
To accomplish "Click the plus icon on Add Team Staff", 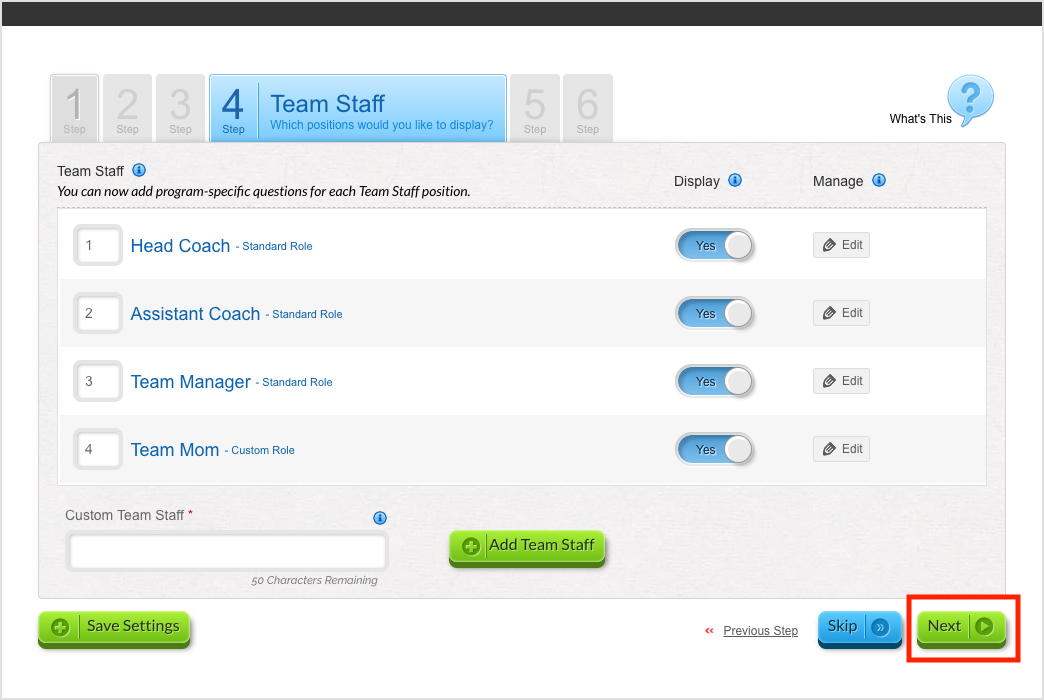I will pyautogui.click(x=471, y=546).
